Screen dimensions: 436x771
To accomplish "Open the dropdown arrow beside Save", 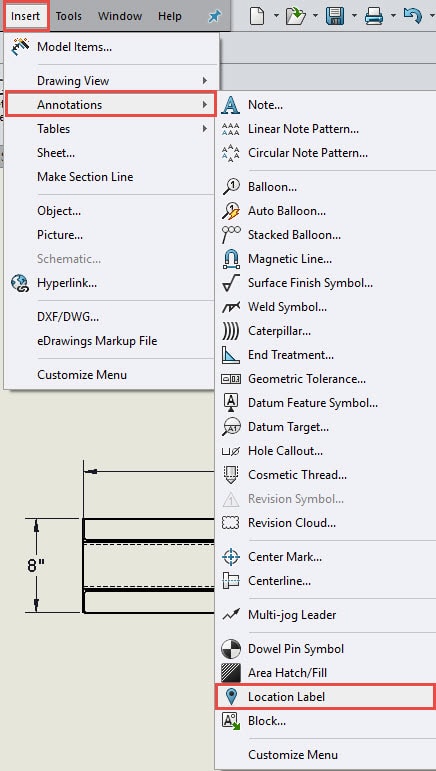I will (354, 16).
